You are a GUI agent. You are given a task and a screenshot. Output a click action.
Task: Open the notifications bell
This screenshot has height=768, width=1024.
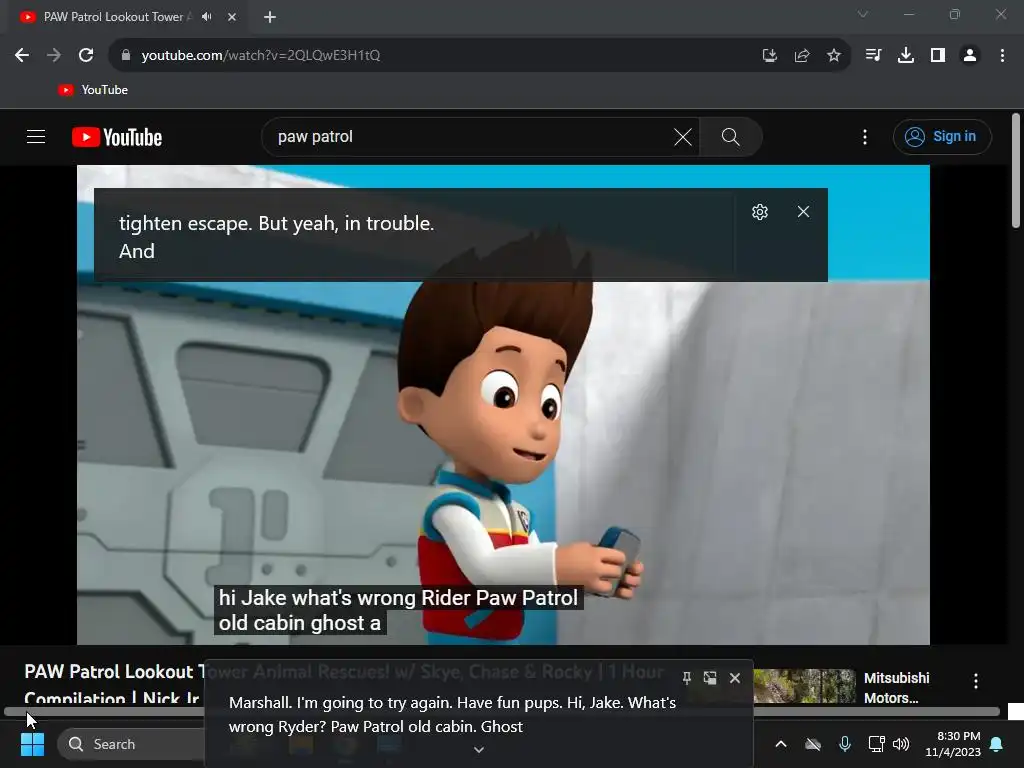(x=997, y=744)
